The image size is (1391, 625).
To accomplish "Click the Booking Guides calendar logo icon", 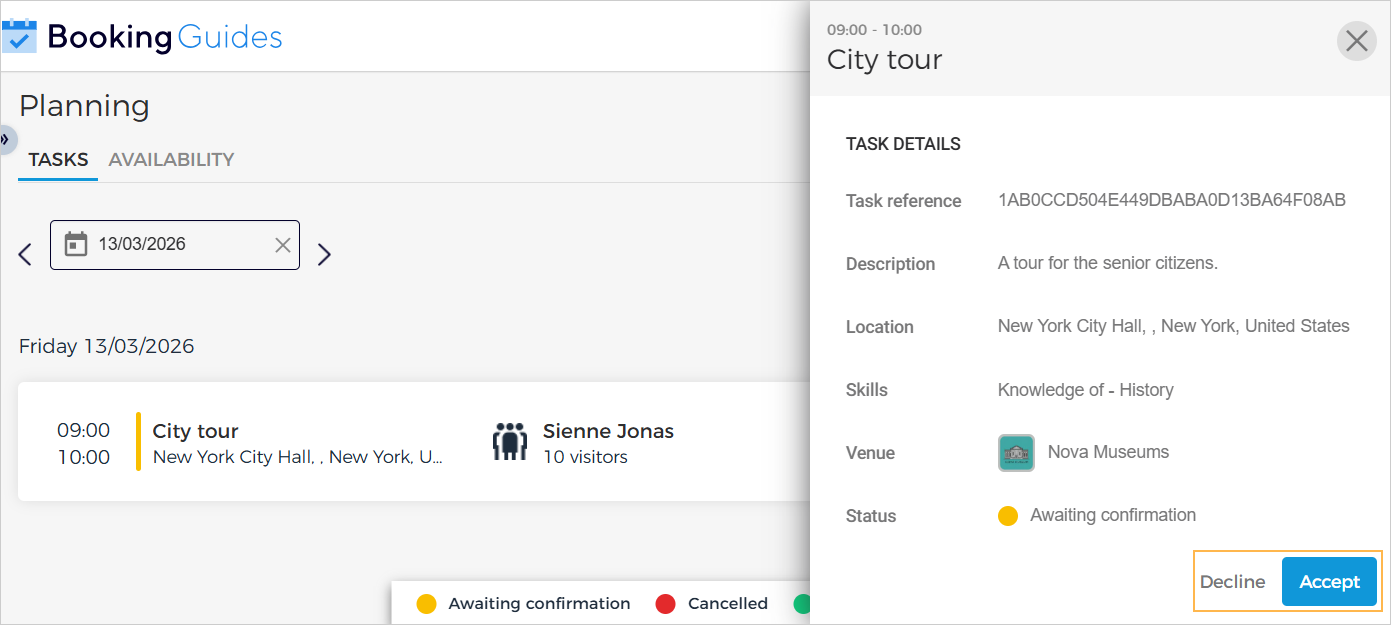I will pos(20,37).
